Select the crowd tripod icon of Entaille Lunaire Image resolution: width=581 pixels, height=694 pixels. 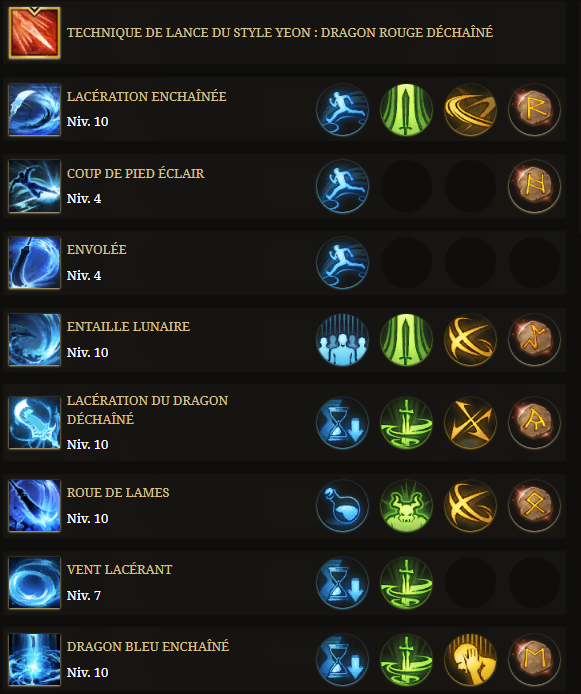342,340
